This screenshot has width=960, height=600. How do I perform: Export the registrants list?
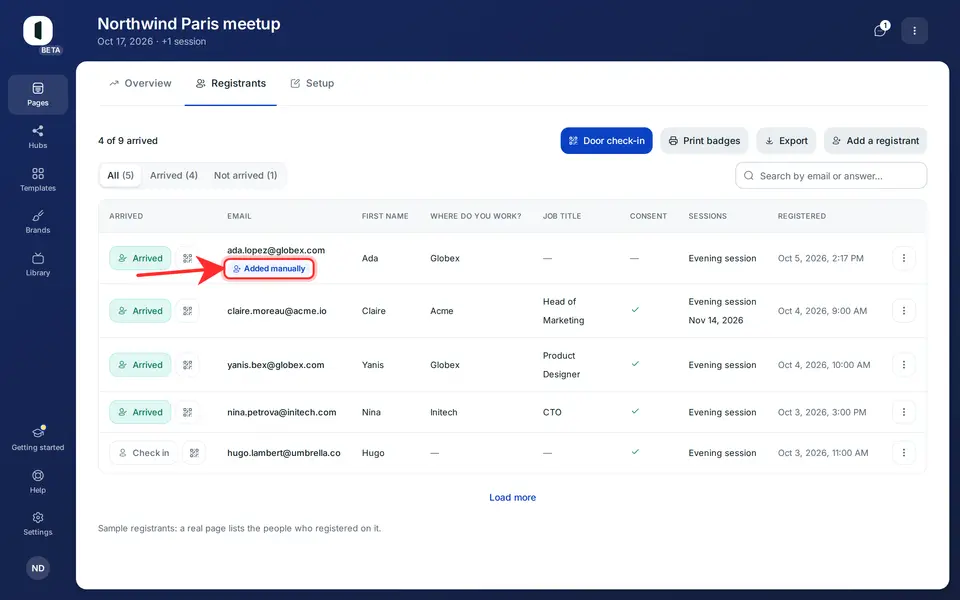point(786,141)
